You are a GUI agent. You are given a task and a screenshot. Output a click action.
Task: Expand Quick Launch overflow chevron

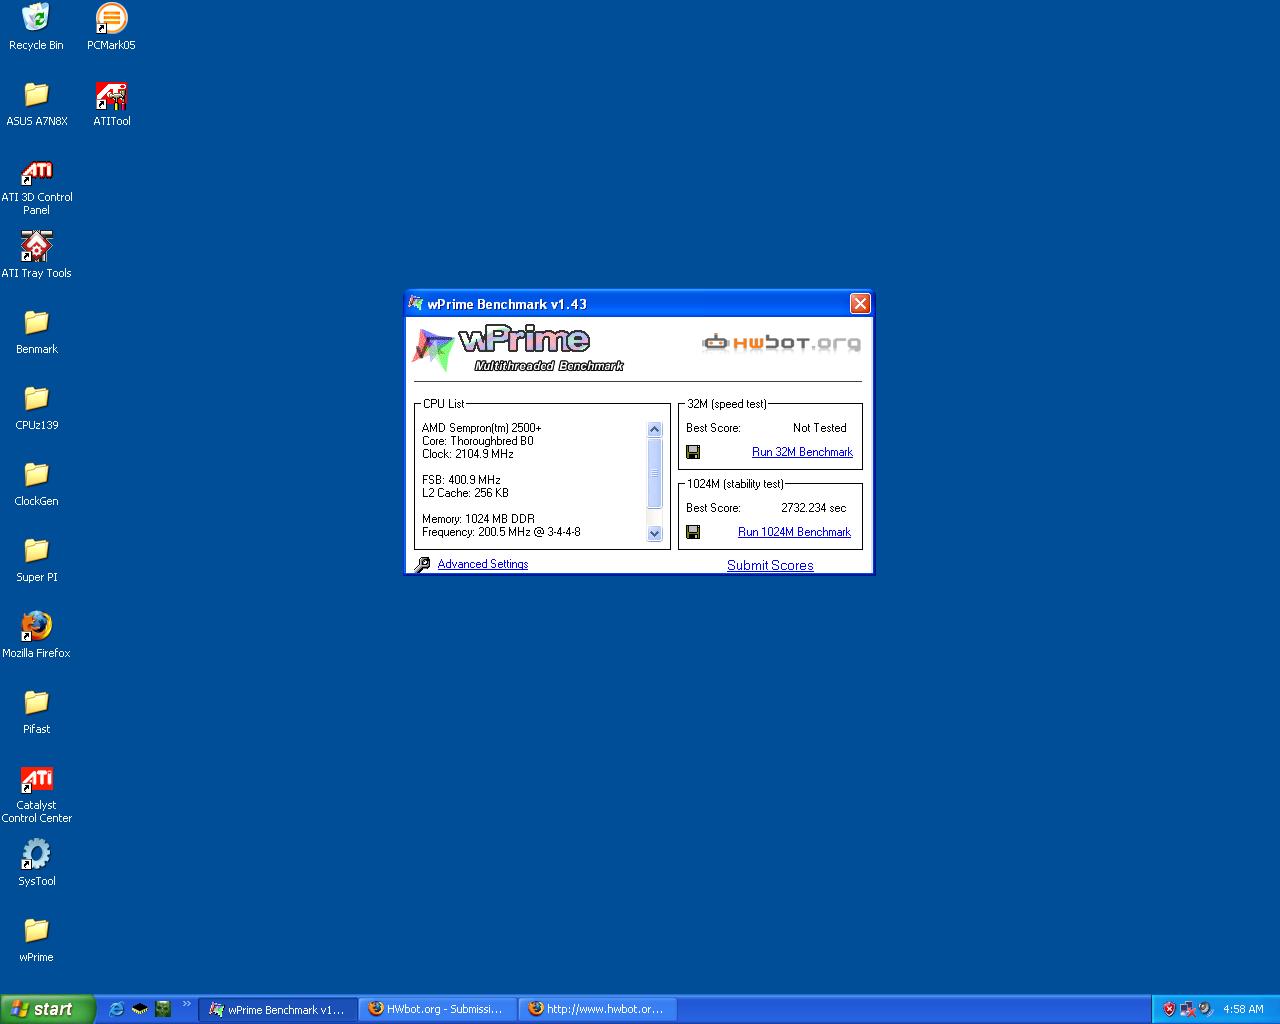point(186,1005)
